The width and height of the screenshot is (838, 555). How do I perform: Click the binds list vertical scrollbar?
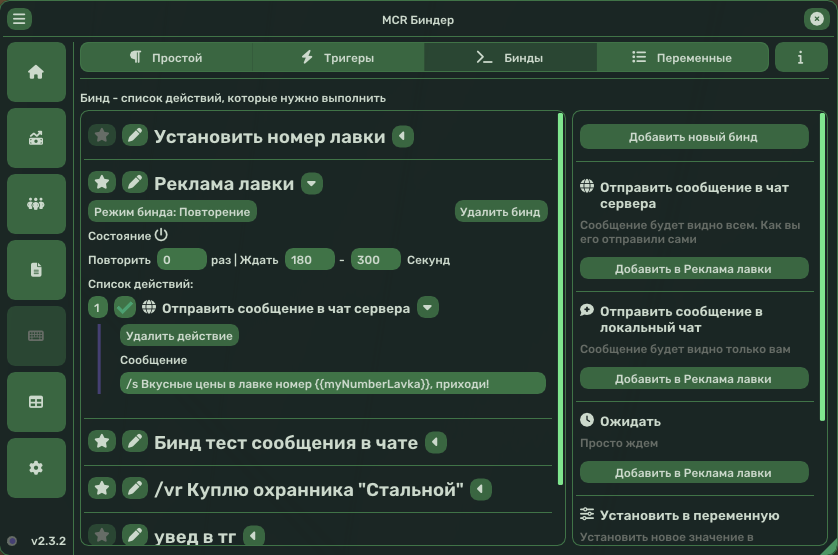coord(560,299)
